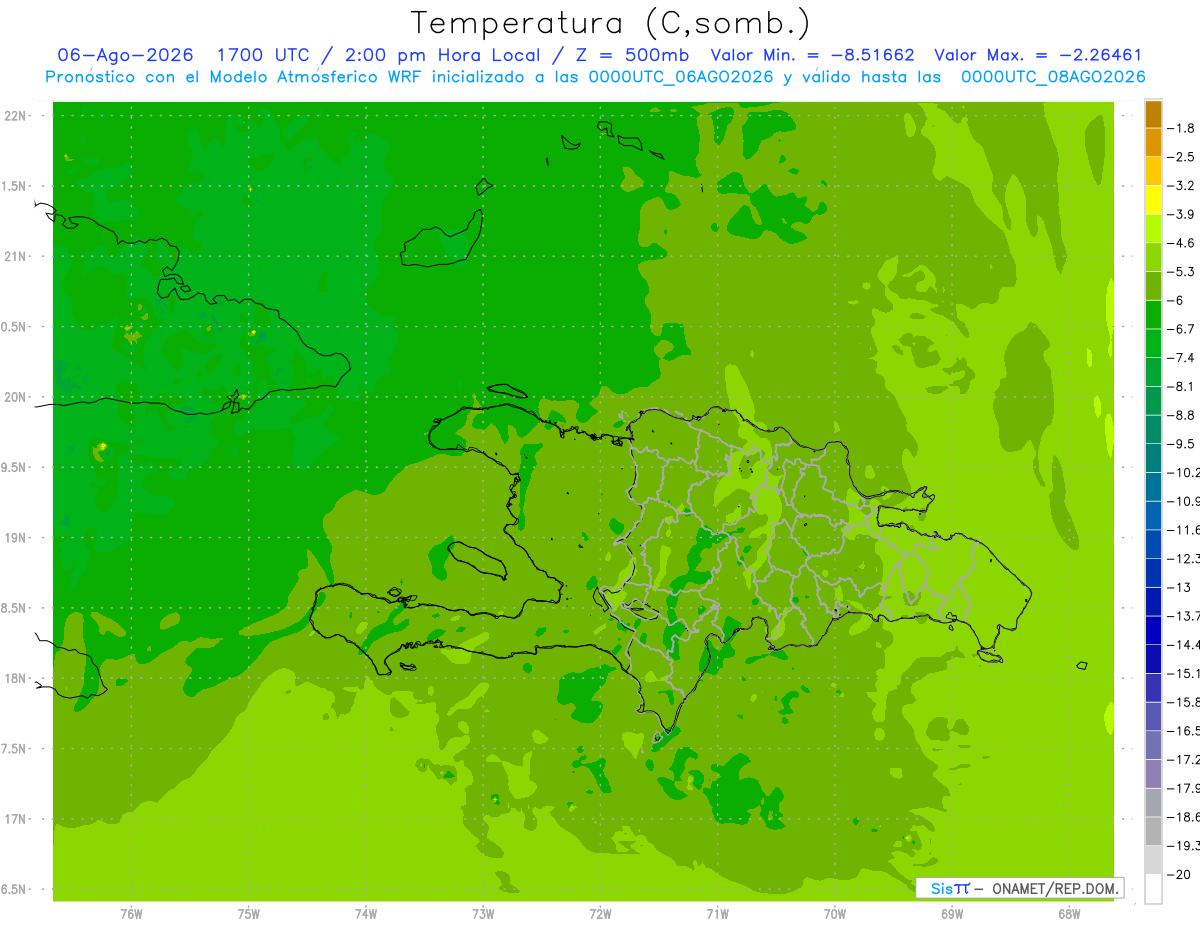Click the '-8.8' legend value

pyautogui.click(x=1181, y=415)
